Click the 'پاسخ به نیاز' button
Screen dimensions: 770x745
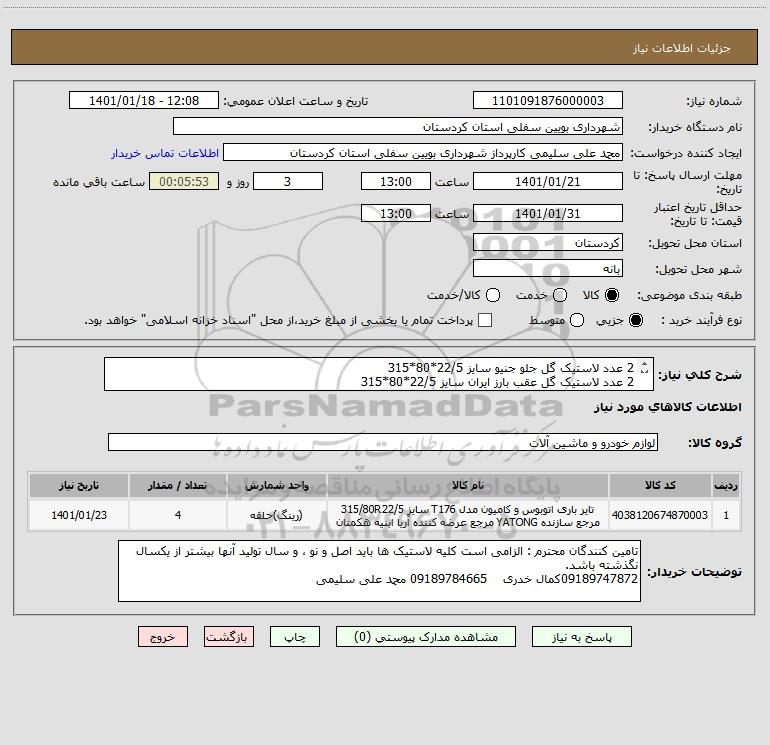pos(581,636)
